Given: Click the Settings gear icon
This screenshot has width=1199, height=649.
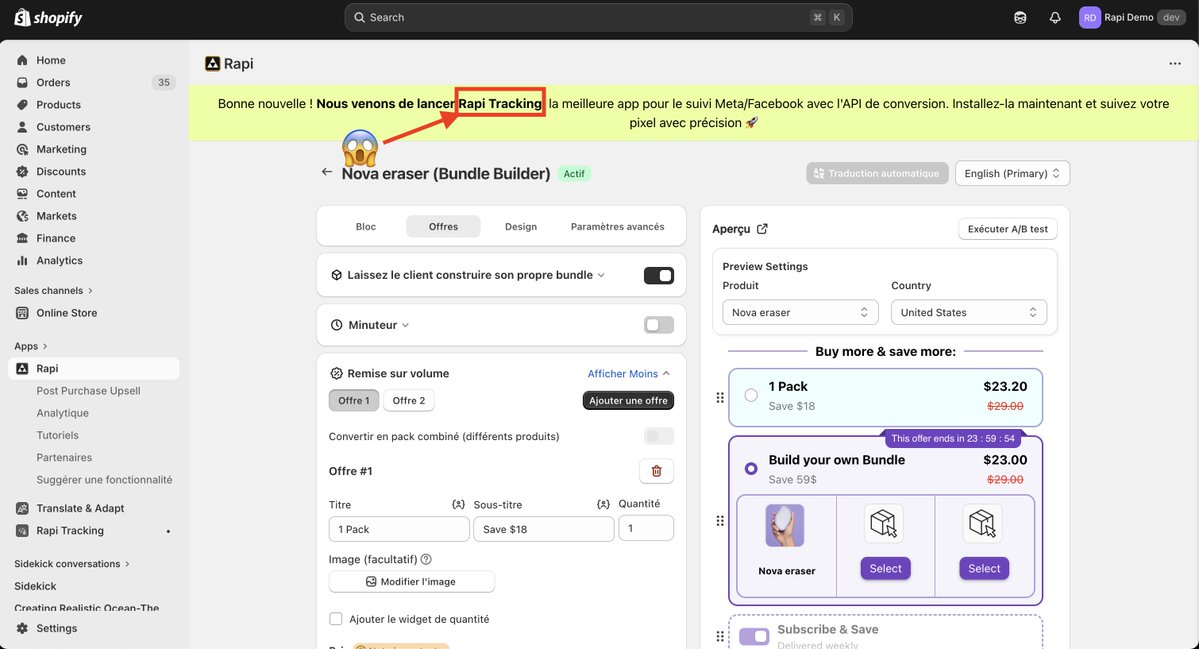Looking at the screenshot, I should [x=22, y=628].
